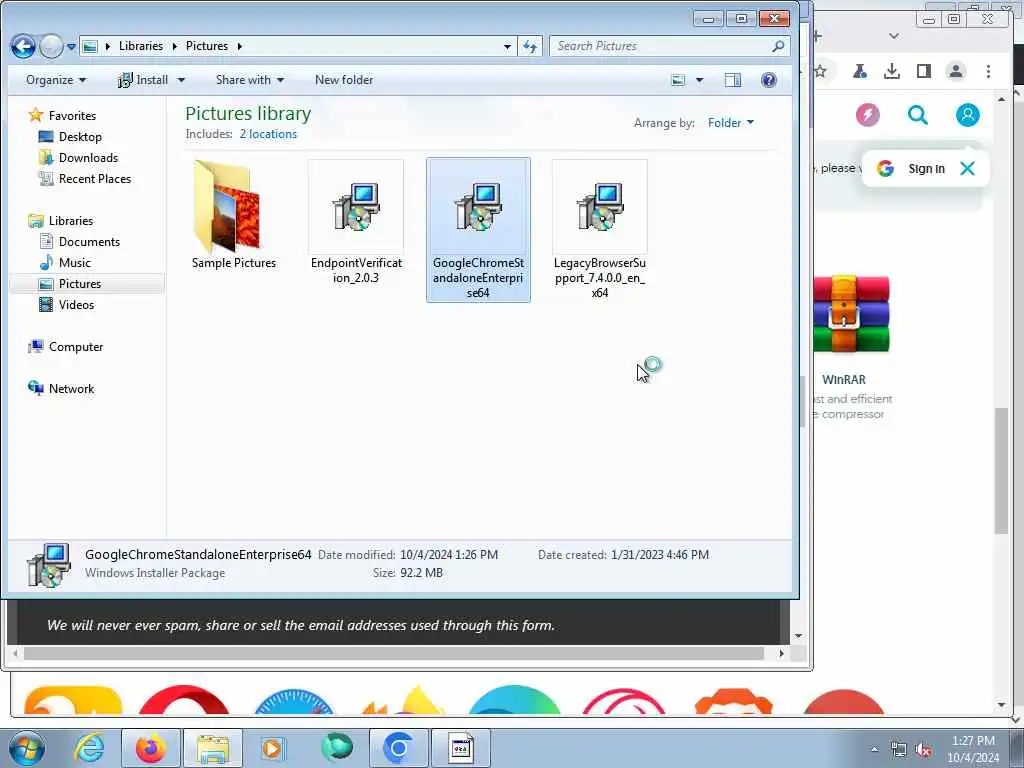Select the Pictures library node

click(86, 283)
